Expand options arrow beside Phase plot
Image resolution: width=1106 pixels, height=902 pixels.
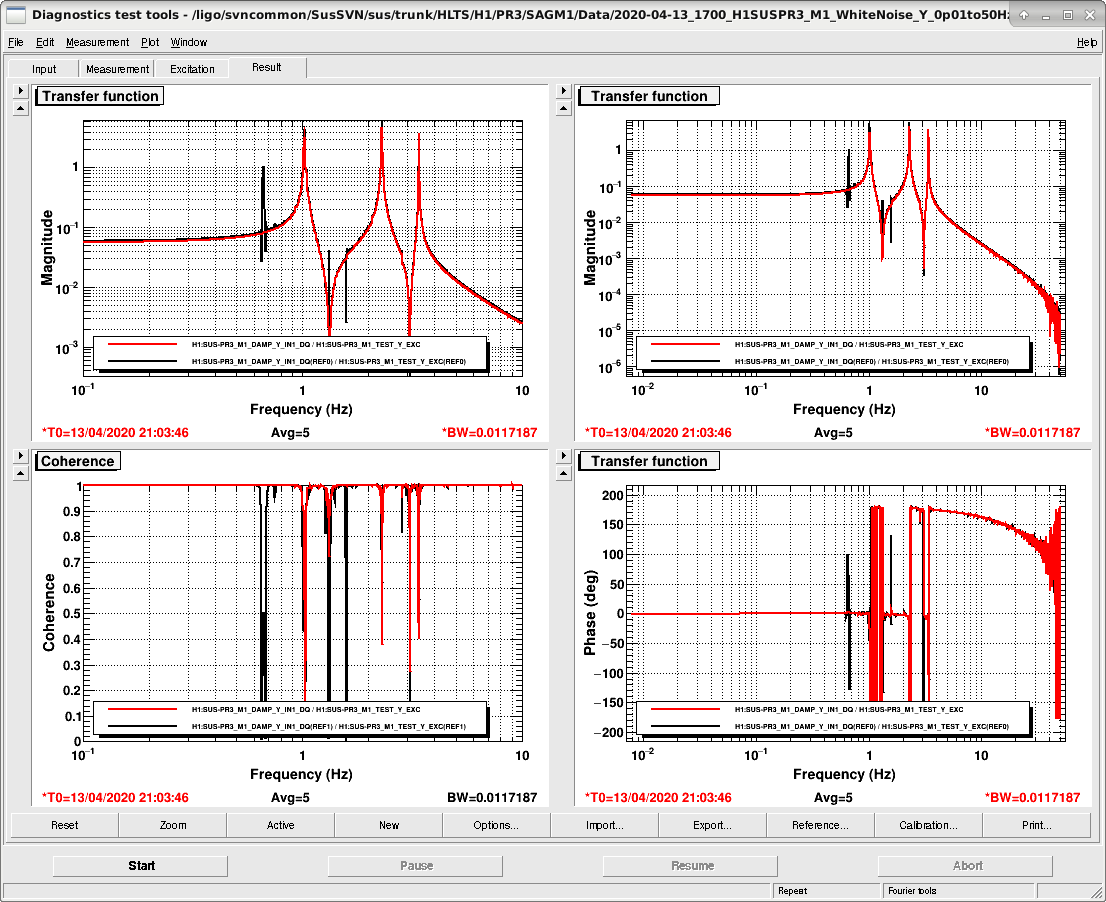(x=563, y=456)
